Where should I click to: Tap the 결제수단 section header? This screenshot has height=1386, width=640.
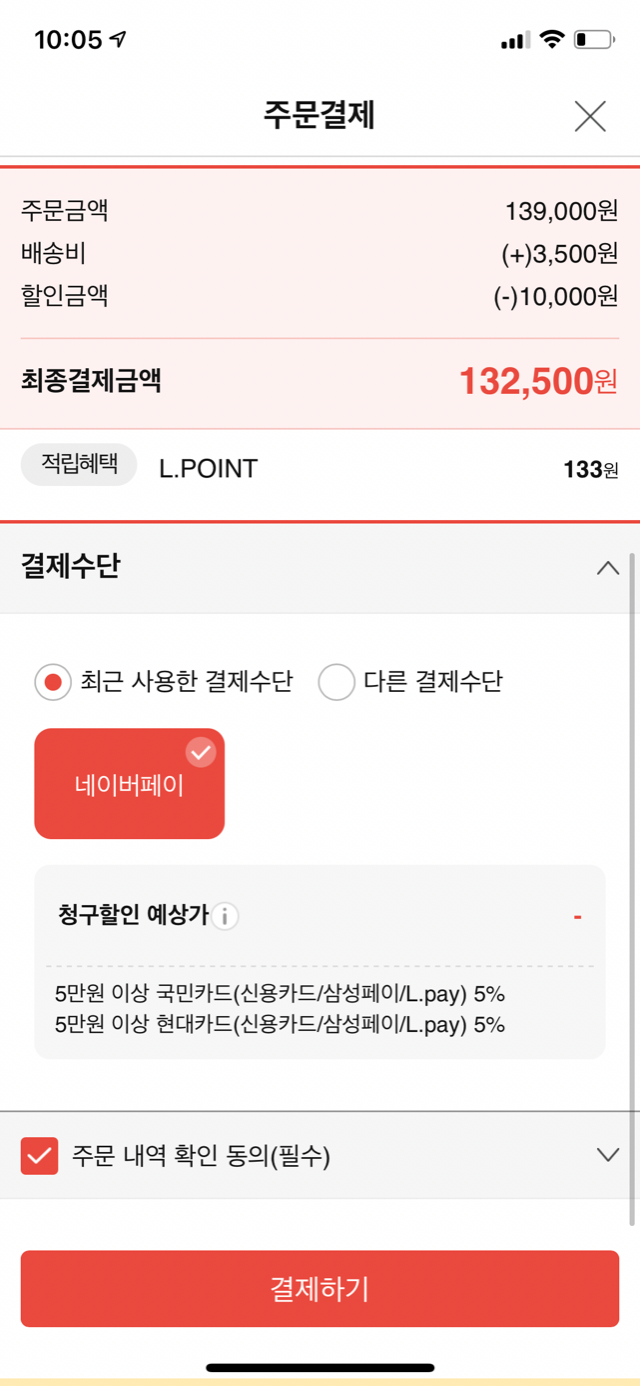(320, 568)
